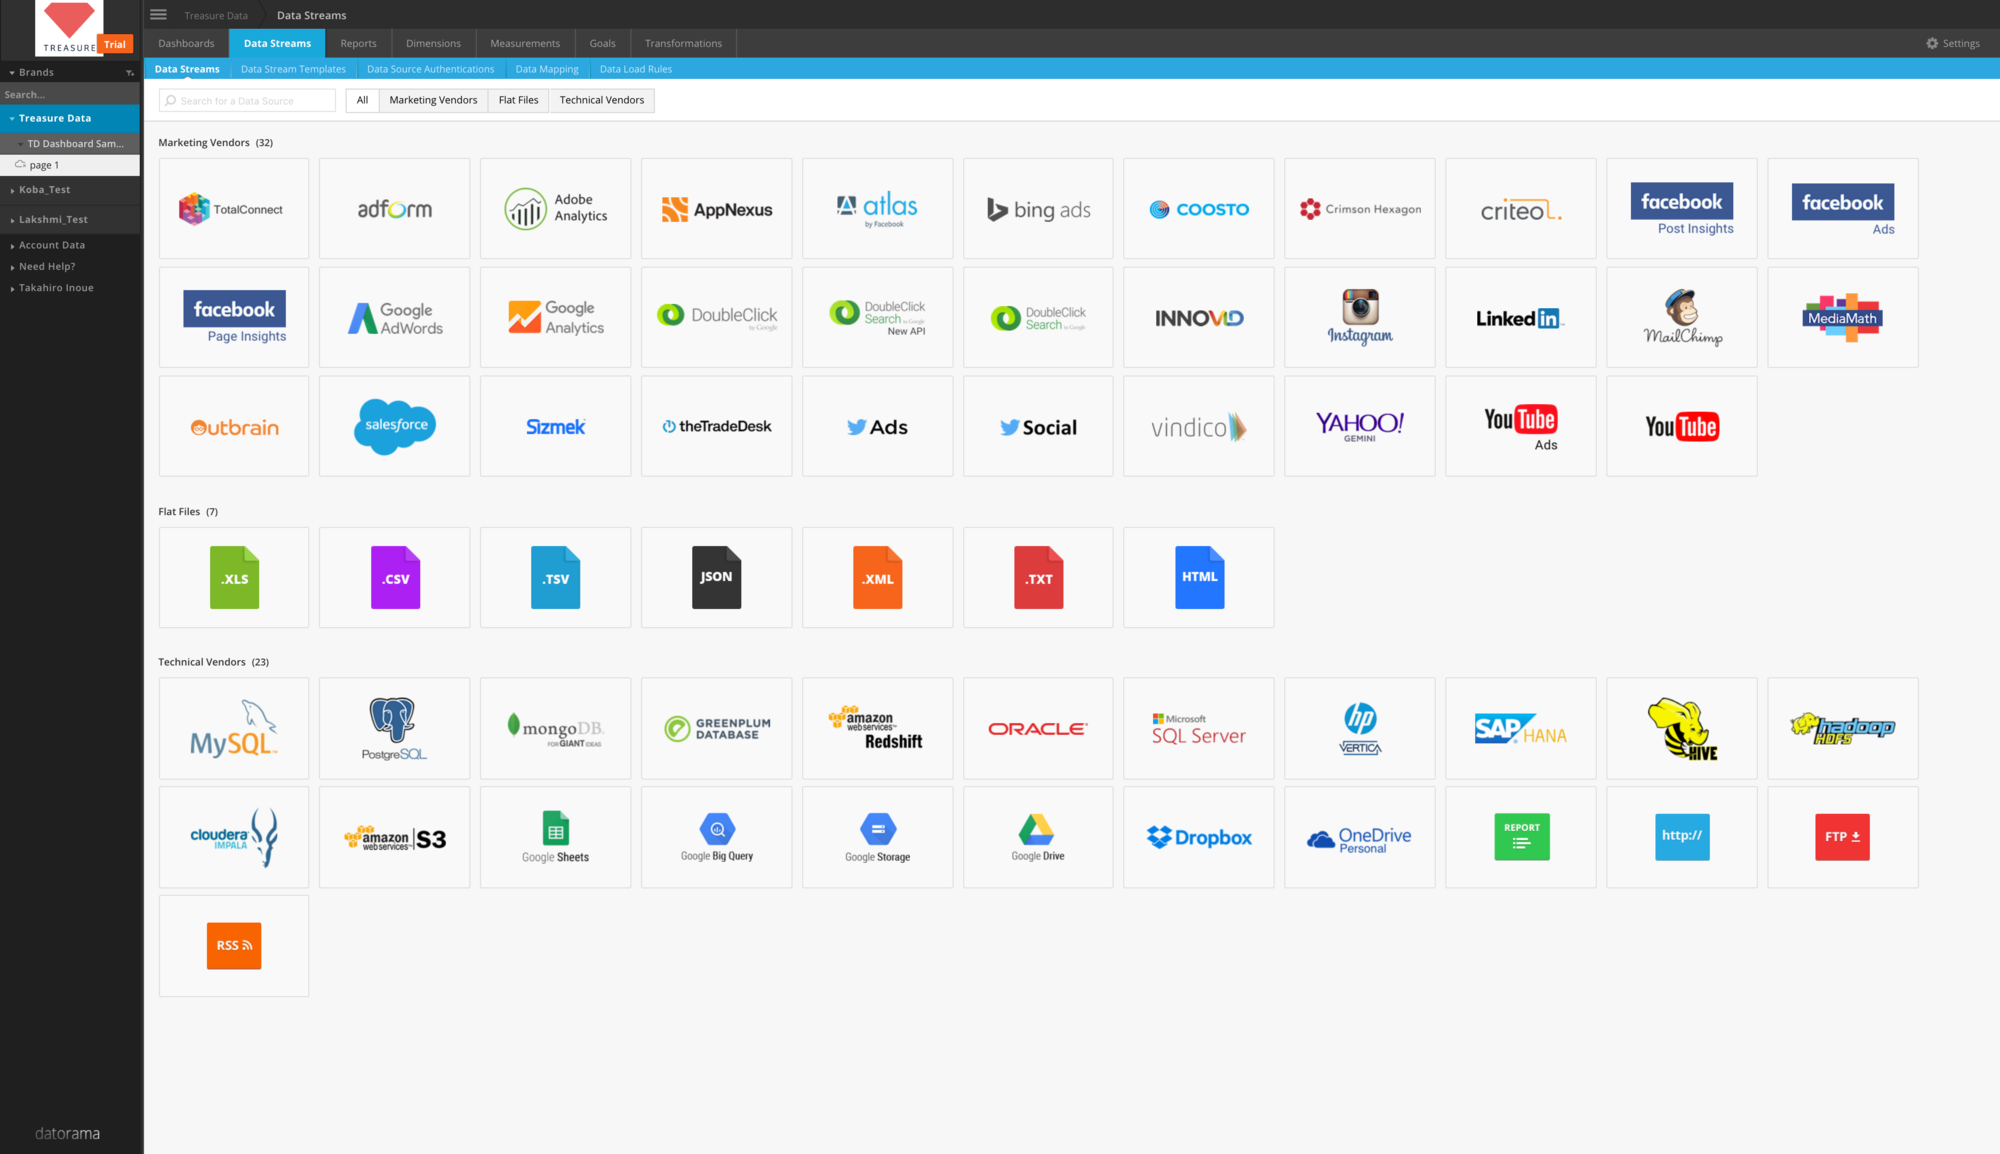Show All data source categories

coord(362,100)
